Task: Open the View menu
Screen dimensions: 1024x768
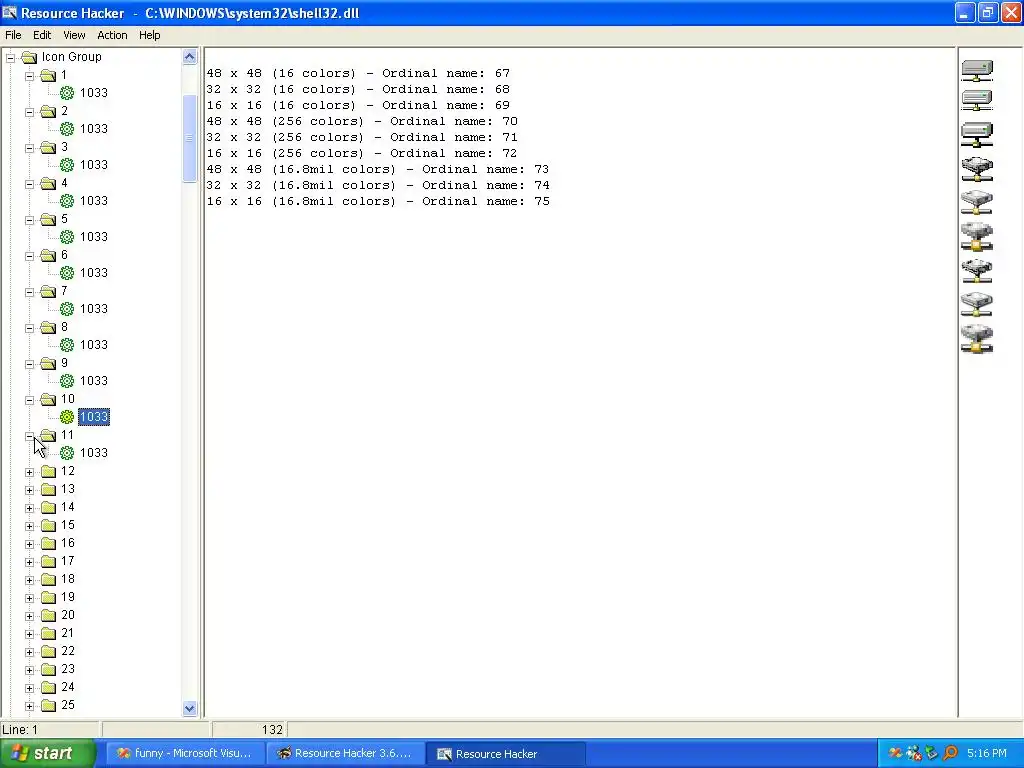Action: tap(74, 35)
